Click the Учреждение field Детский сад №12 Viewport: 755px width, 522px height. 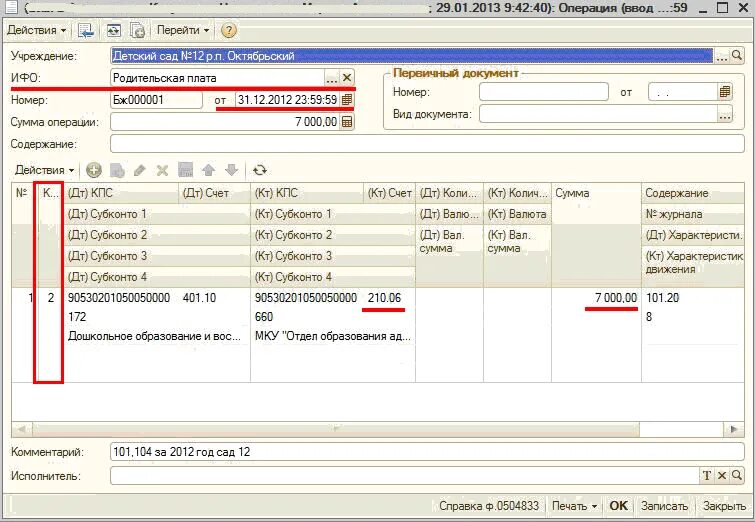[x=412, y=56]
